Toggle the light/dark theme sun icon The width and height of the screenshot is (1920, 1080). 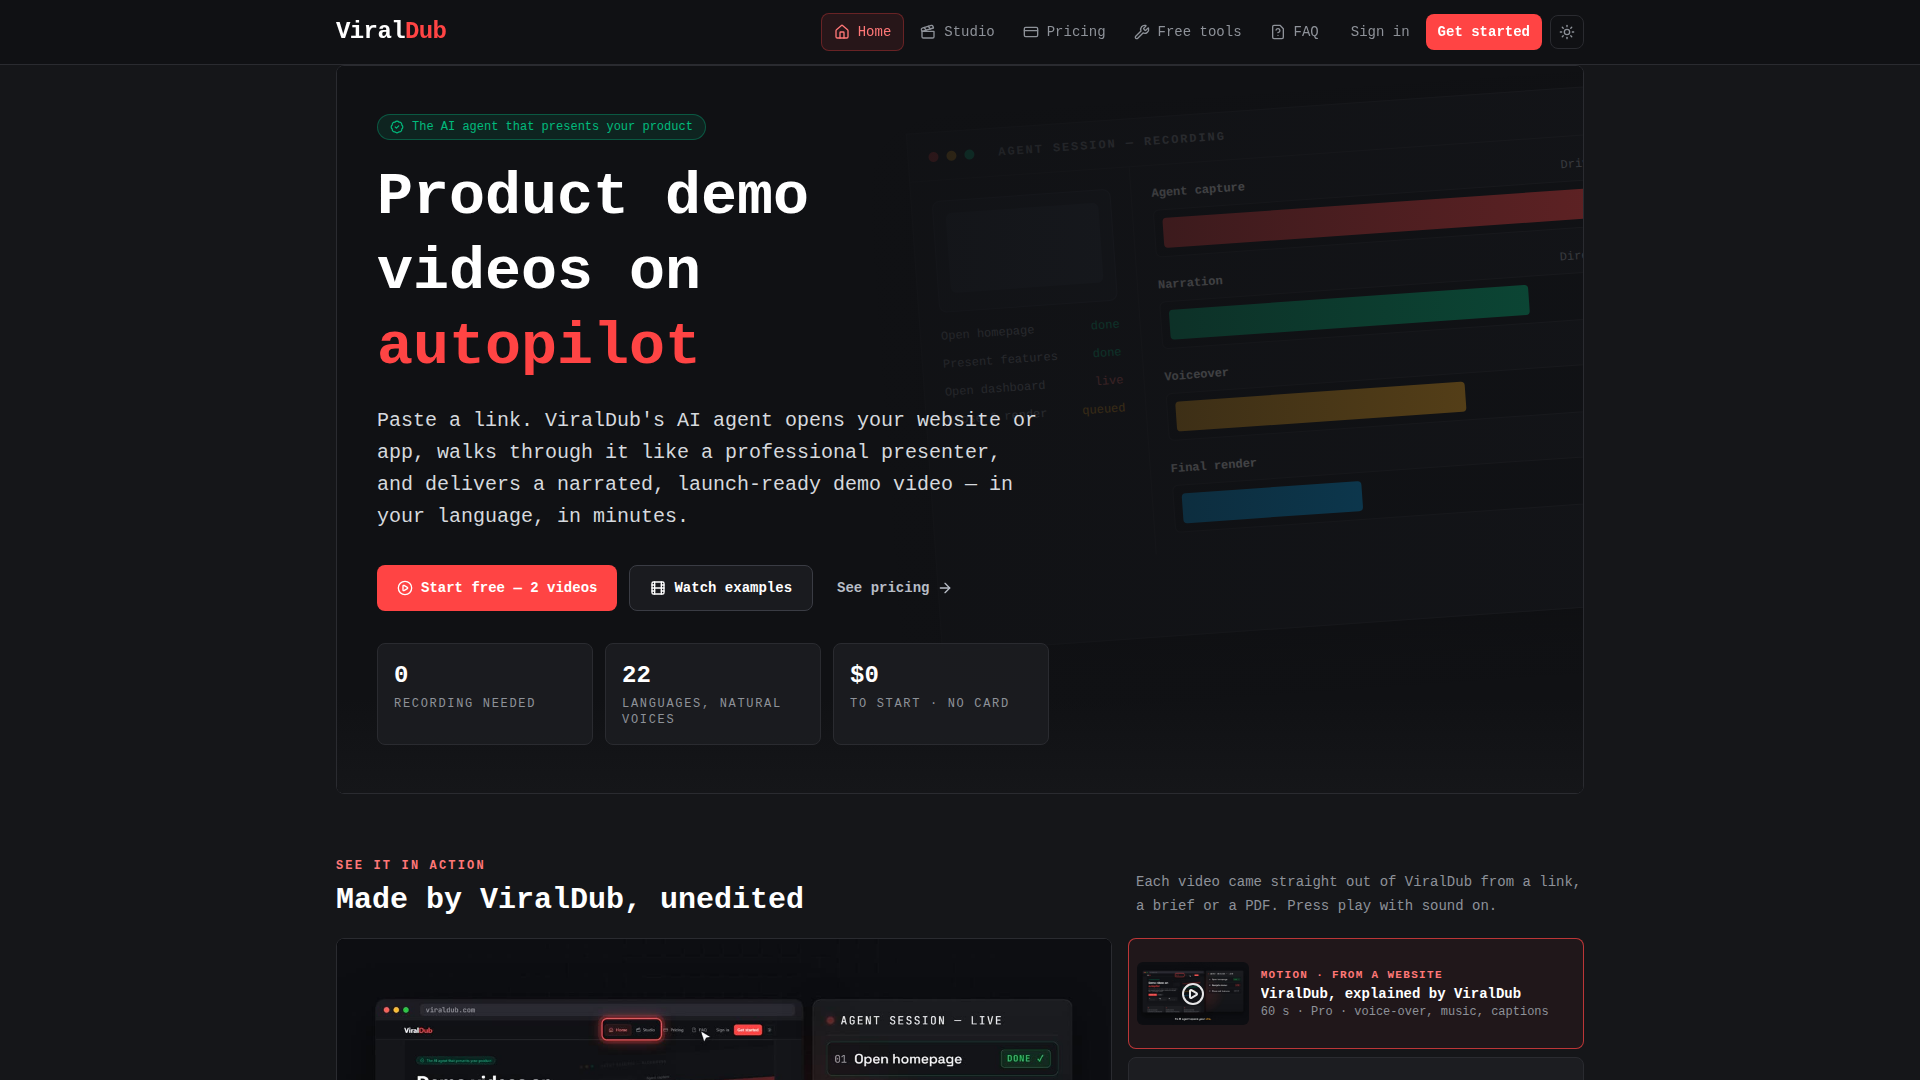pos(1567,32)
